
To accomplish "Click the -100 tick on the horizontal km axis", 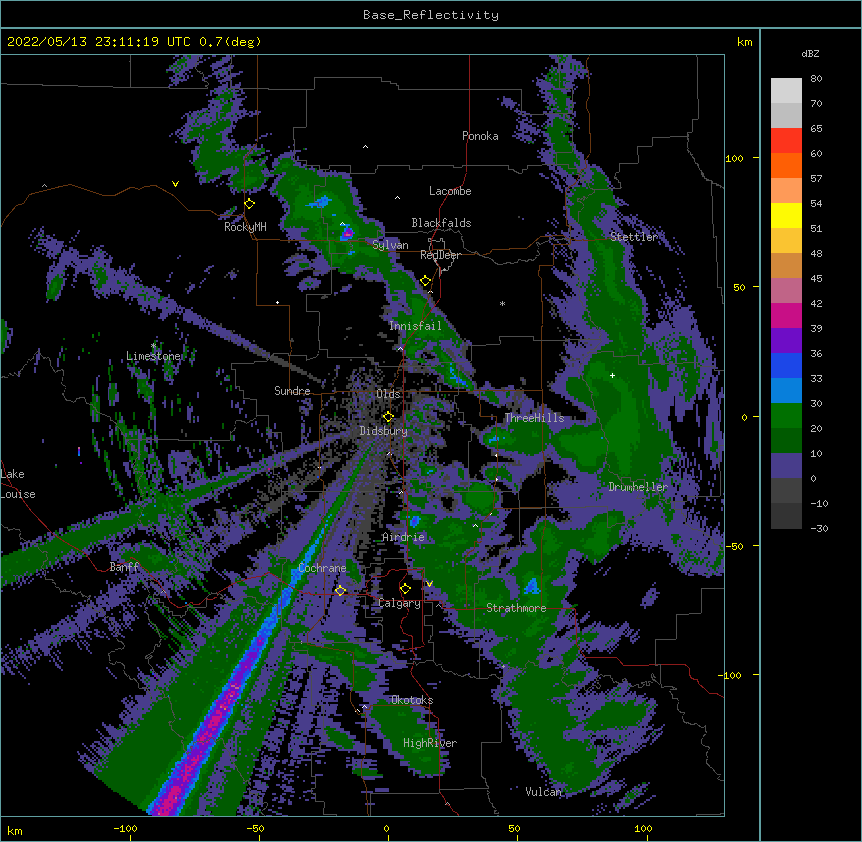I will tap(125, 828).
